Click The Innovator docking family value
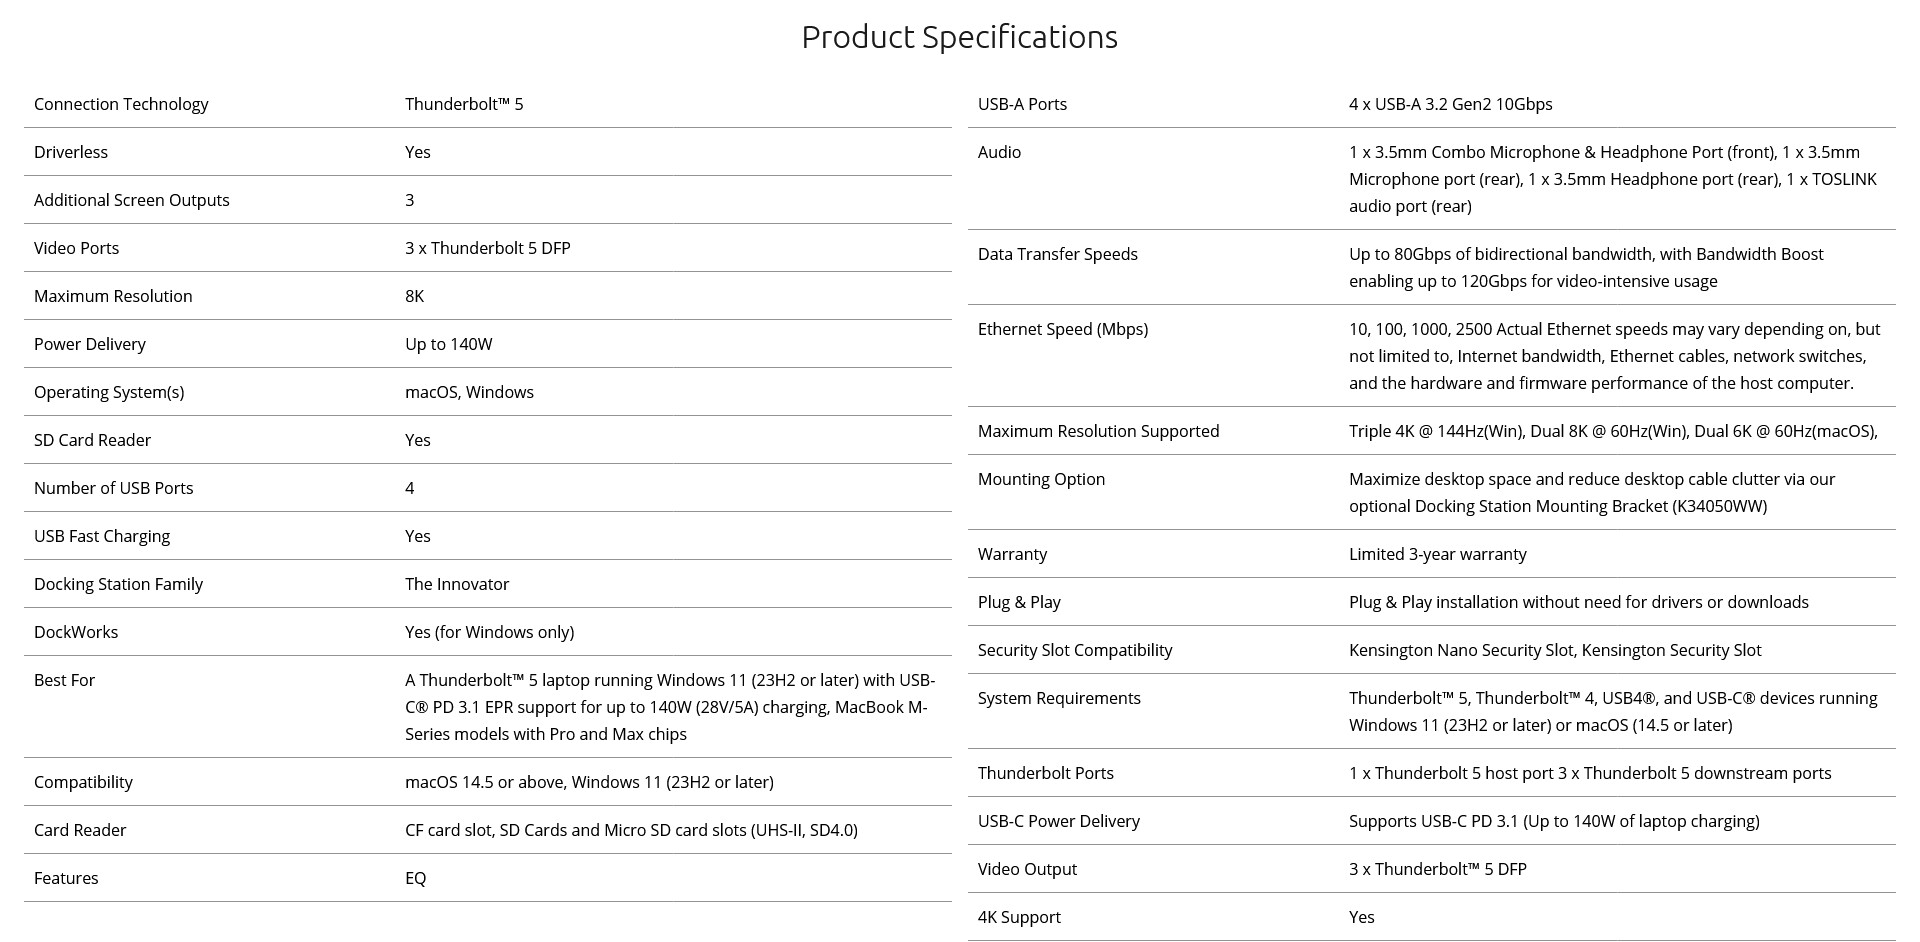1920x942 pixels. tap(457, 584)
